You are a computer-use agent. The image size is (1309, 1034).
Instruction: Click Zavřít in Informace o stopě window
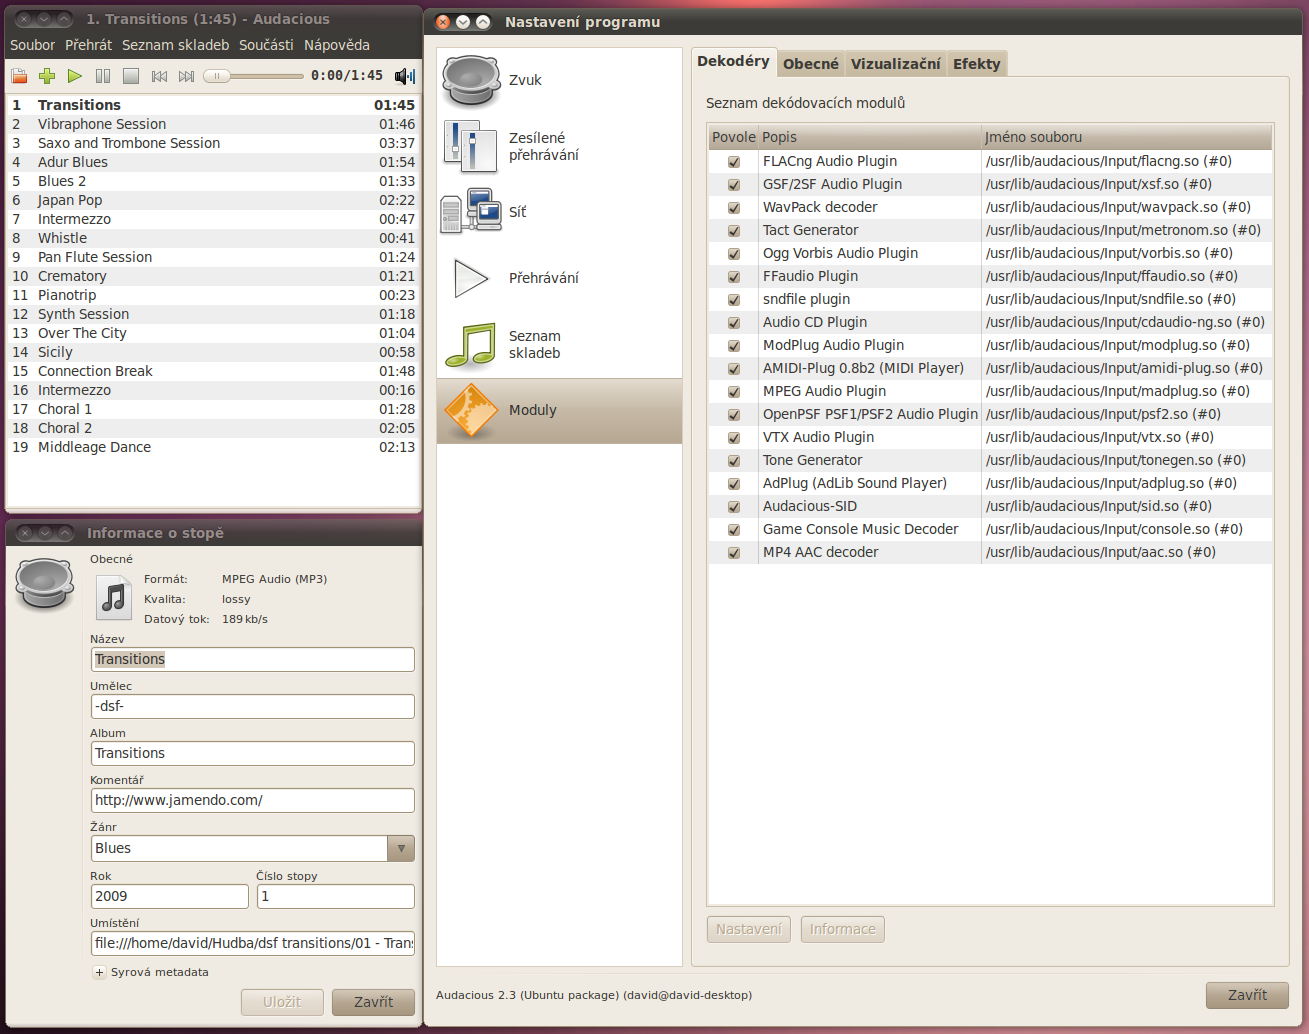[x=374, y=1002]
